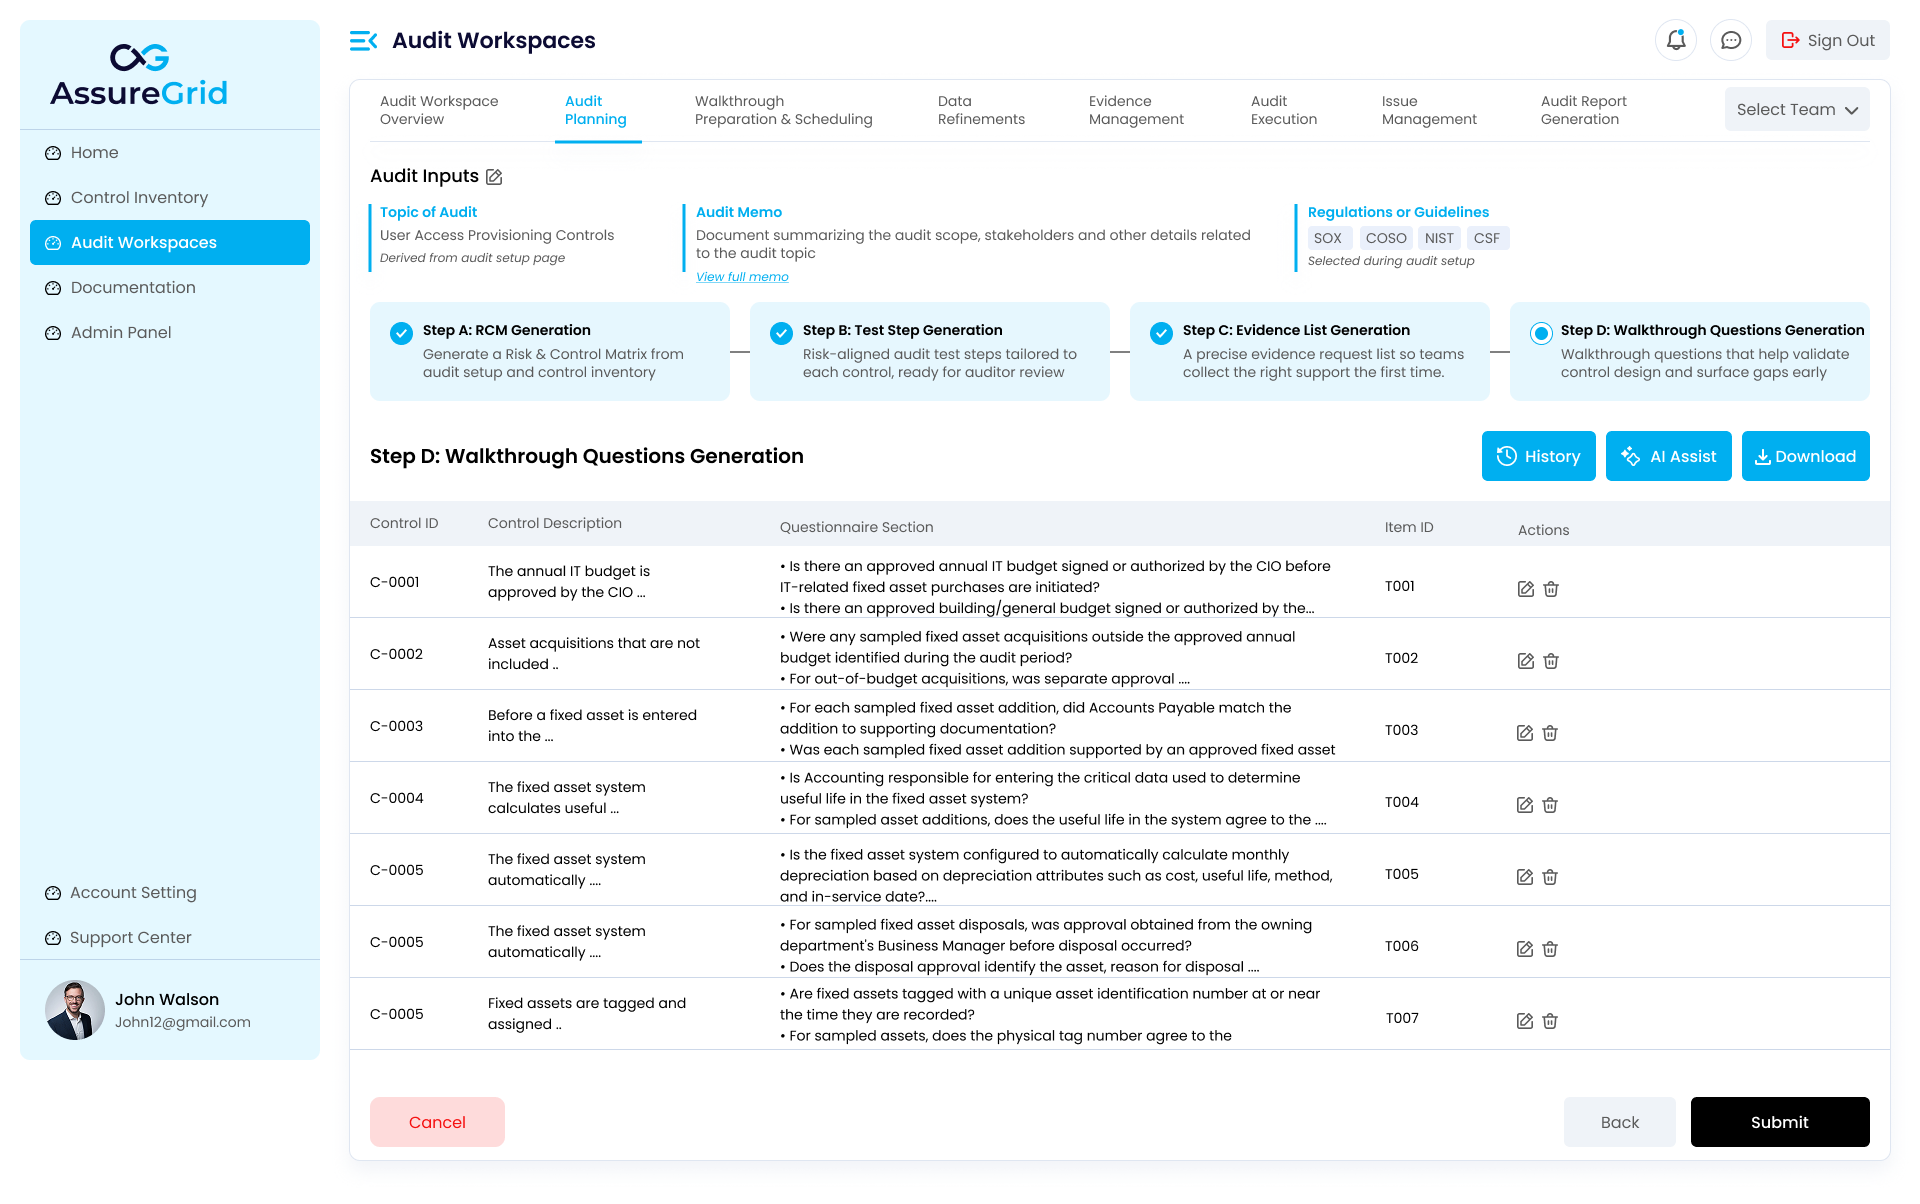
Task: Delete the T003 questionnaire item via trash icon
Action: point(1551,733)
